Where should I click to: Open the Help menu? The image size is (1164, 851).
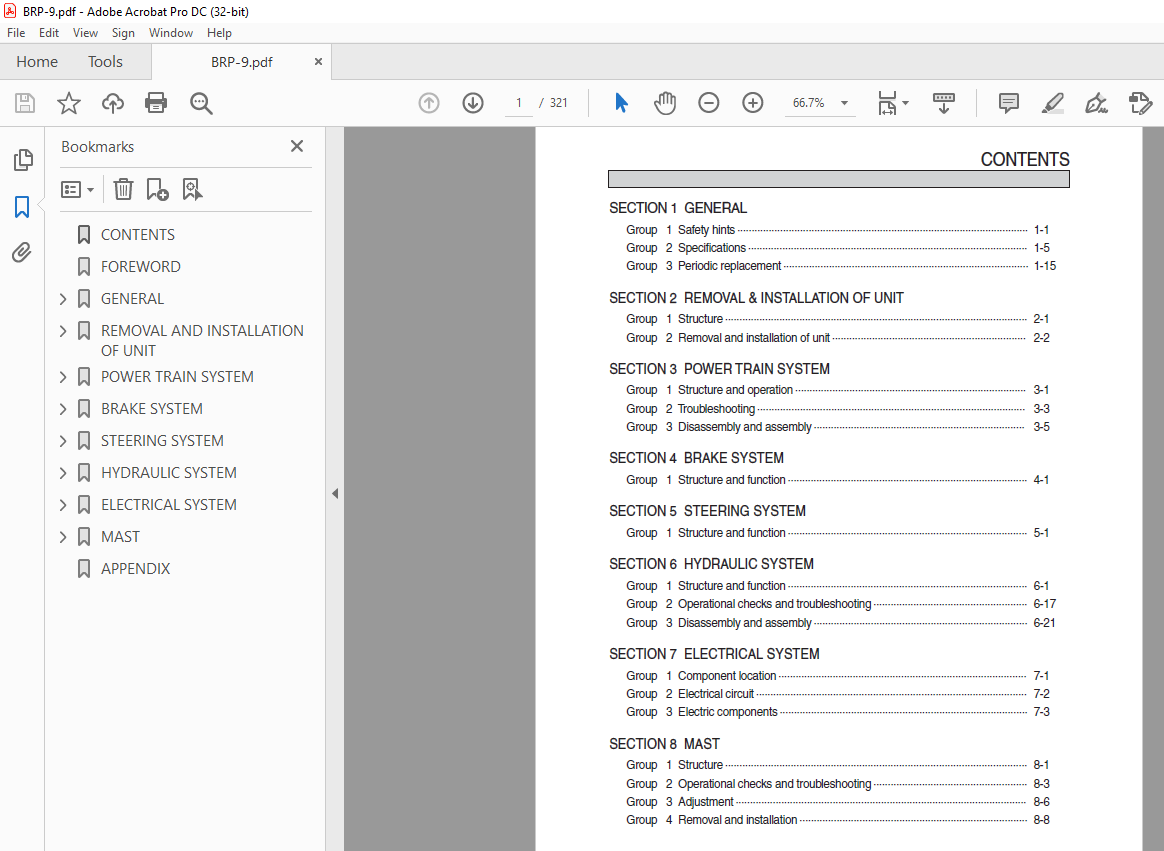point(219,33)
